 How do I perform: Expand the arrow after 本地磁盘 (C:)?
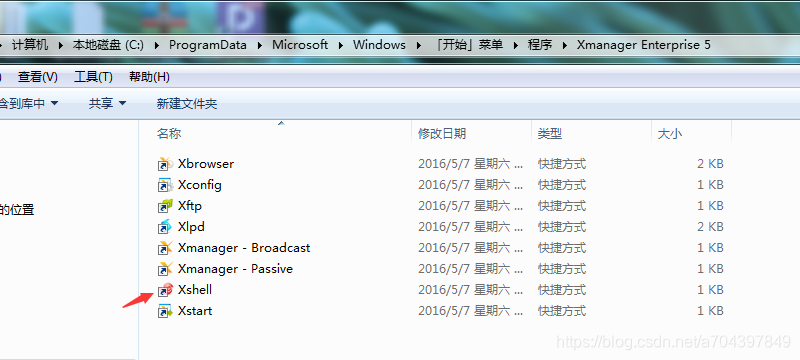[x=157, y=45]
